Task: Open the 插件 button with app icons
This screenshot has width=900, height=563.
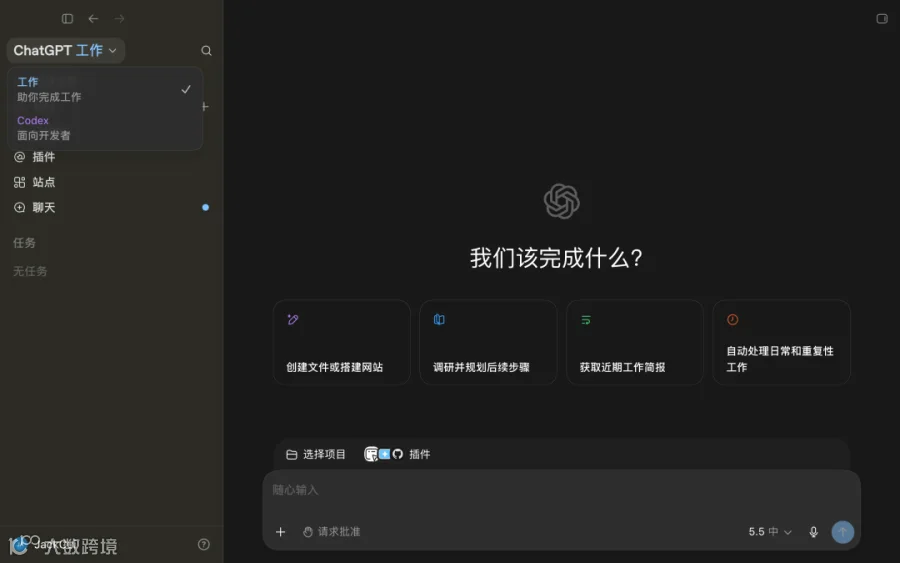Action: [397, 454]
